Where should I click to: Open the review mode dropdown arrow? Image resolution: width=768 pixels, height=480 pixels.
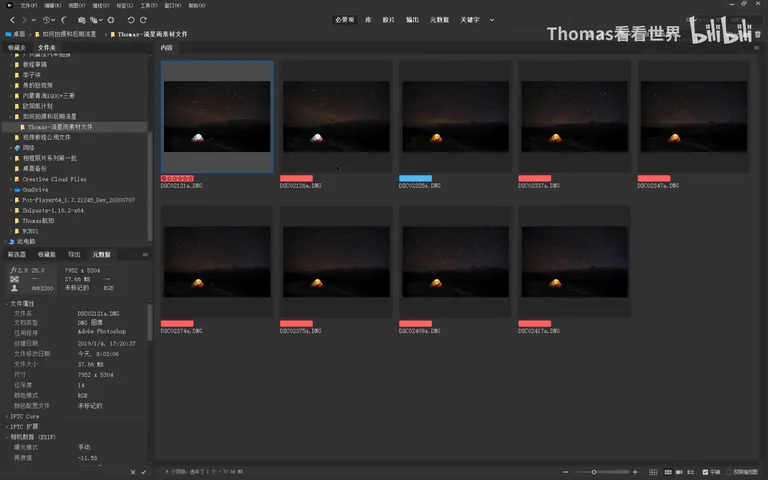[x=100, y=20]
